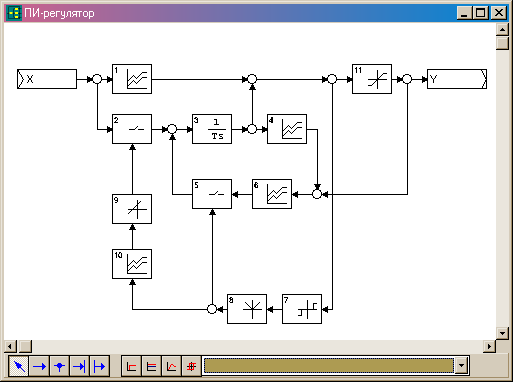This screenshot has height=382, width=513.
Task: Open the bottom toolbar dropdown arrow
Action: 461,366
